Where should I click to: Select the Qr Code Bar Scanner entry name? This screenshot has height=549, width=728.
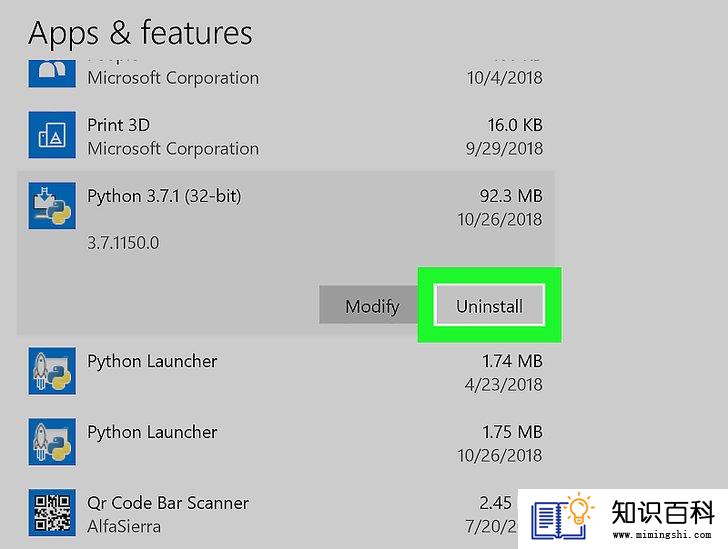tap(168, 503)
